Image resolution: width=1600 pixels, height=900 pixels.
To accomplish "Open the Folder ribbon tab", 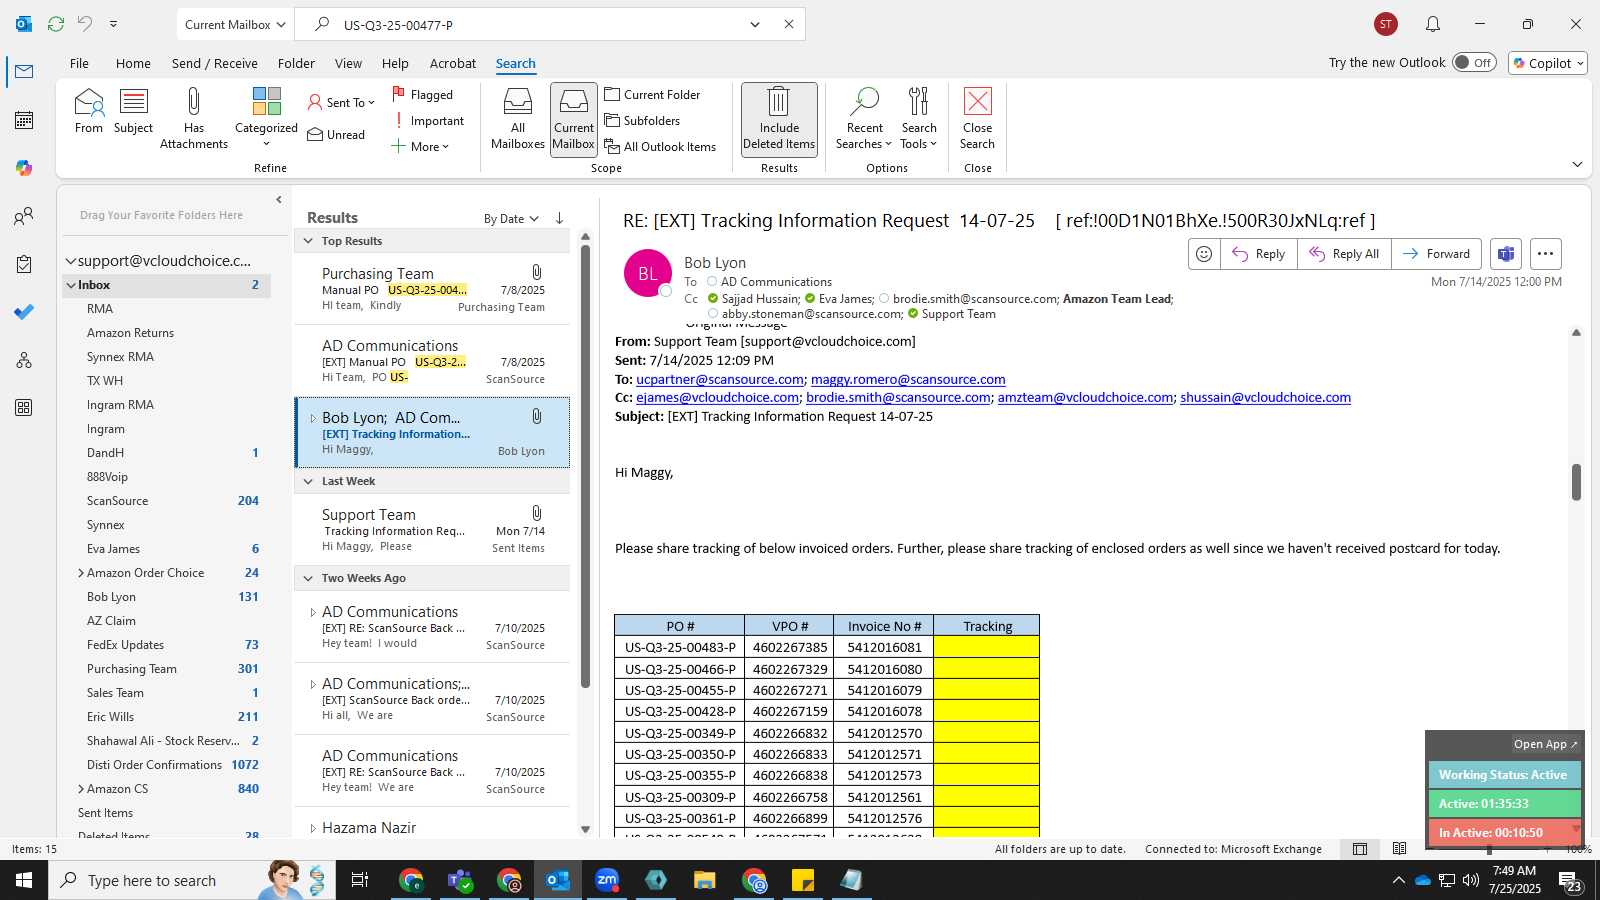I will [296, 63].
